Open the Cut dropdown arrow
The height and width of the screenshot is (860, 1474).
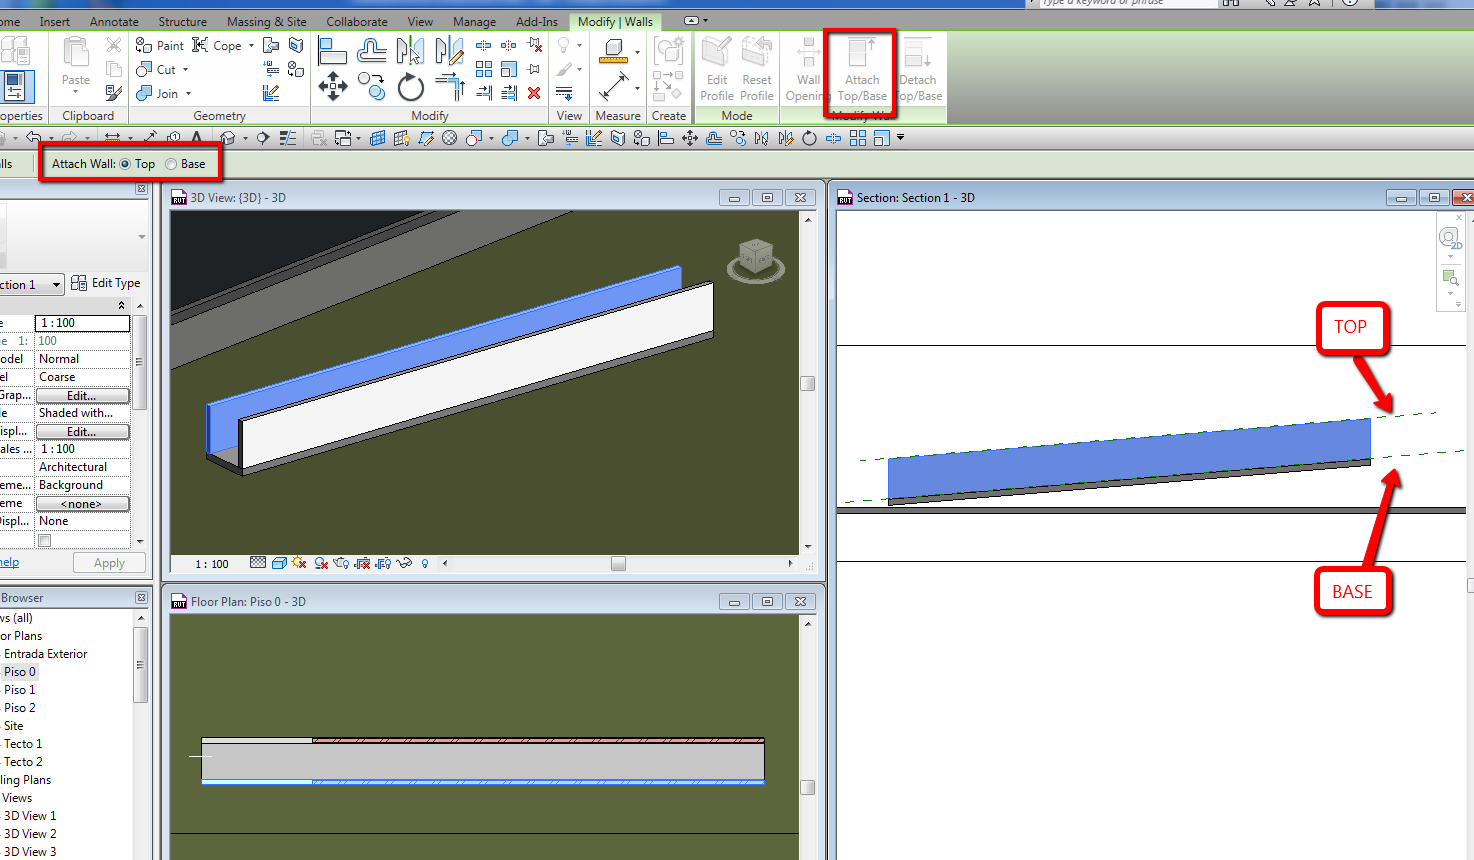pyautogui.click(x=185, y=70)
